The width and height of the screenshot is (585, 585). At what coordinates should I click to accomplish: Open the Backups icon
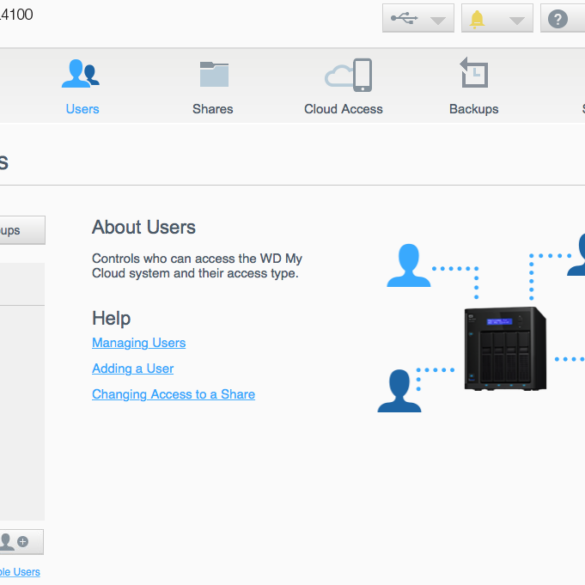click(x=474, y=72)
